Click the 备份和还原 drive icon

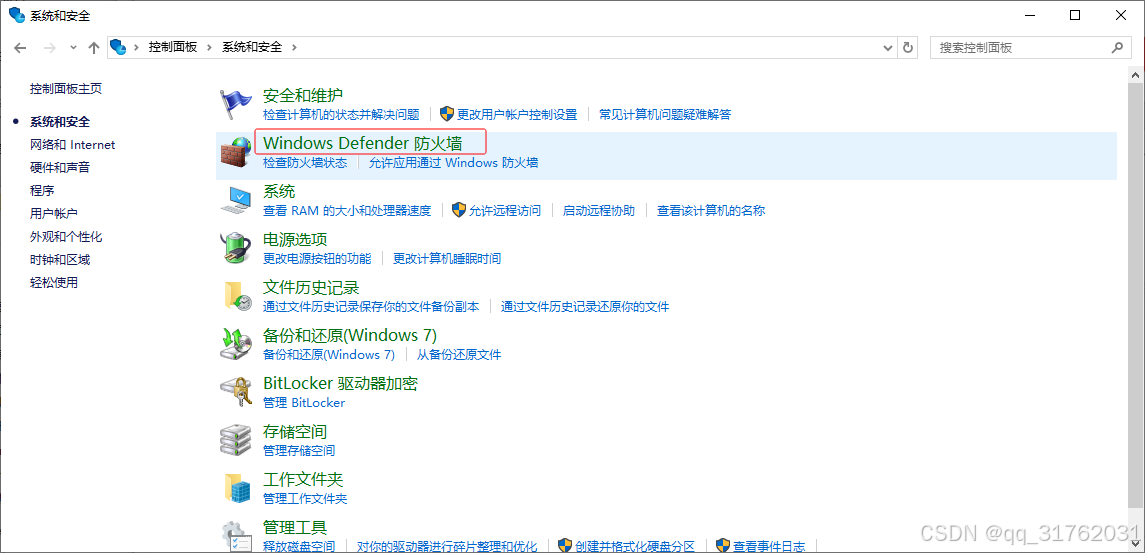pos(236,344)
